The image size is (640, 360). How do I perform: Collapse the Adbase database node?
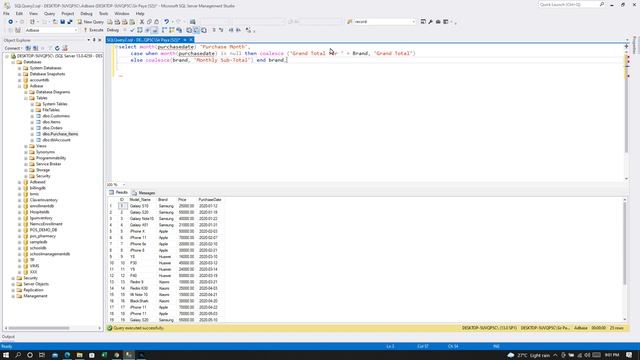(x=20, y=86)
